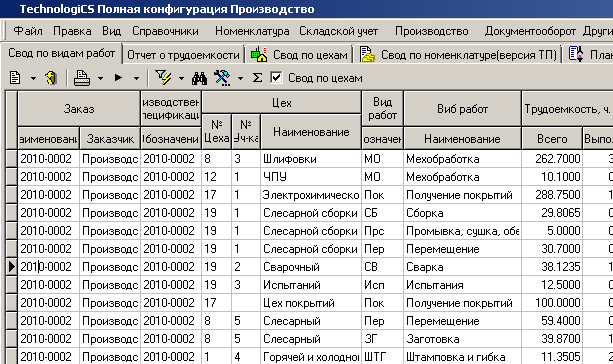Open dropdown arrow next to document icon
613x364 pixels.
pos(33,79)
